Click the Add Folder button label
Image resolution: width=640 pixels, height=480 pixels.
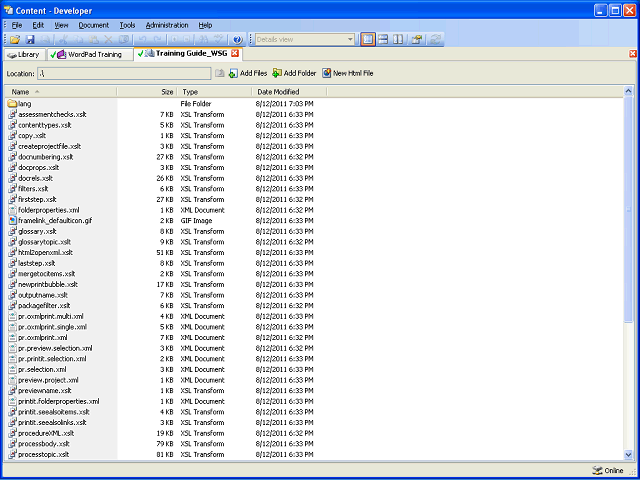point(300,73)
